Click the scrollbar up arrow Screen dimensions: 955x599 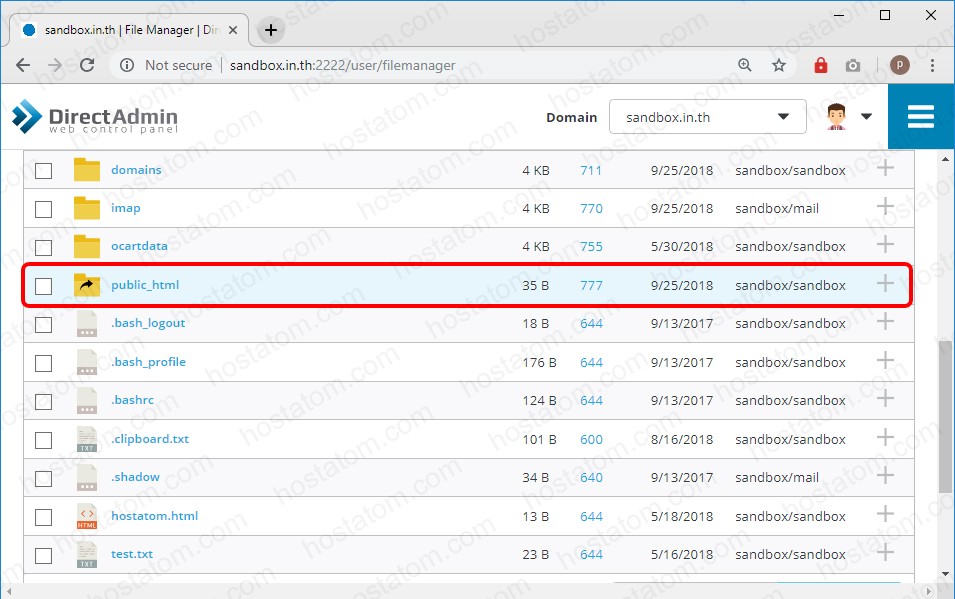(x=945, y=160)
